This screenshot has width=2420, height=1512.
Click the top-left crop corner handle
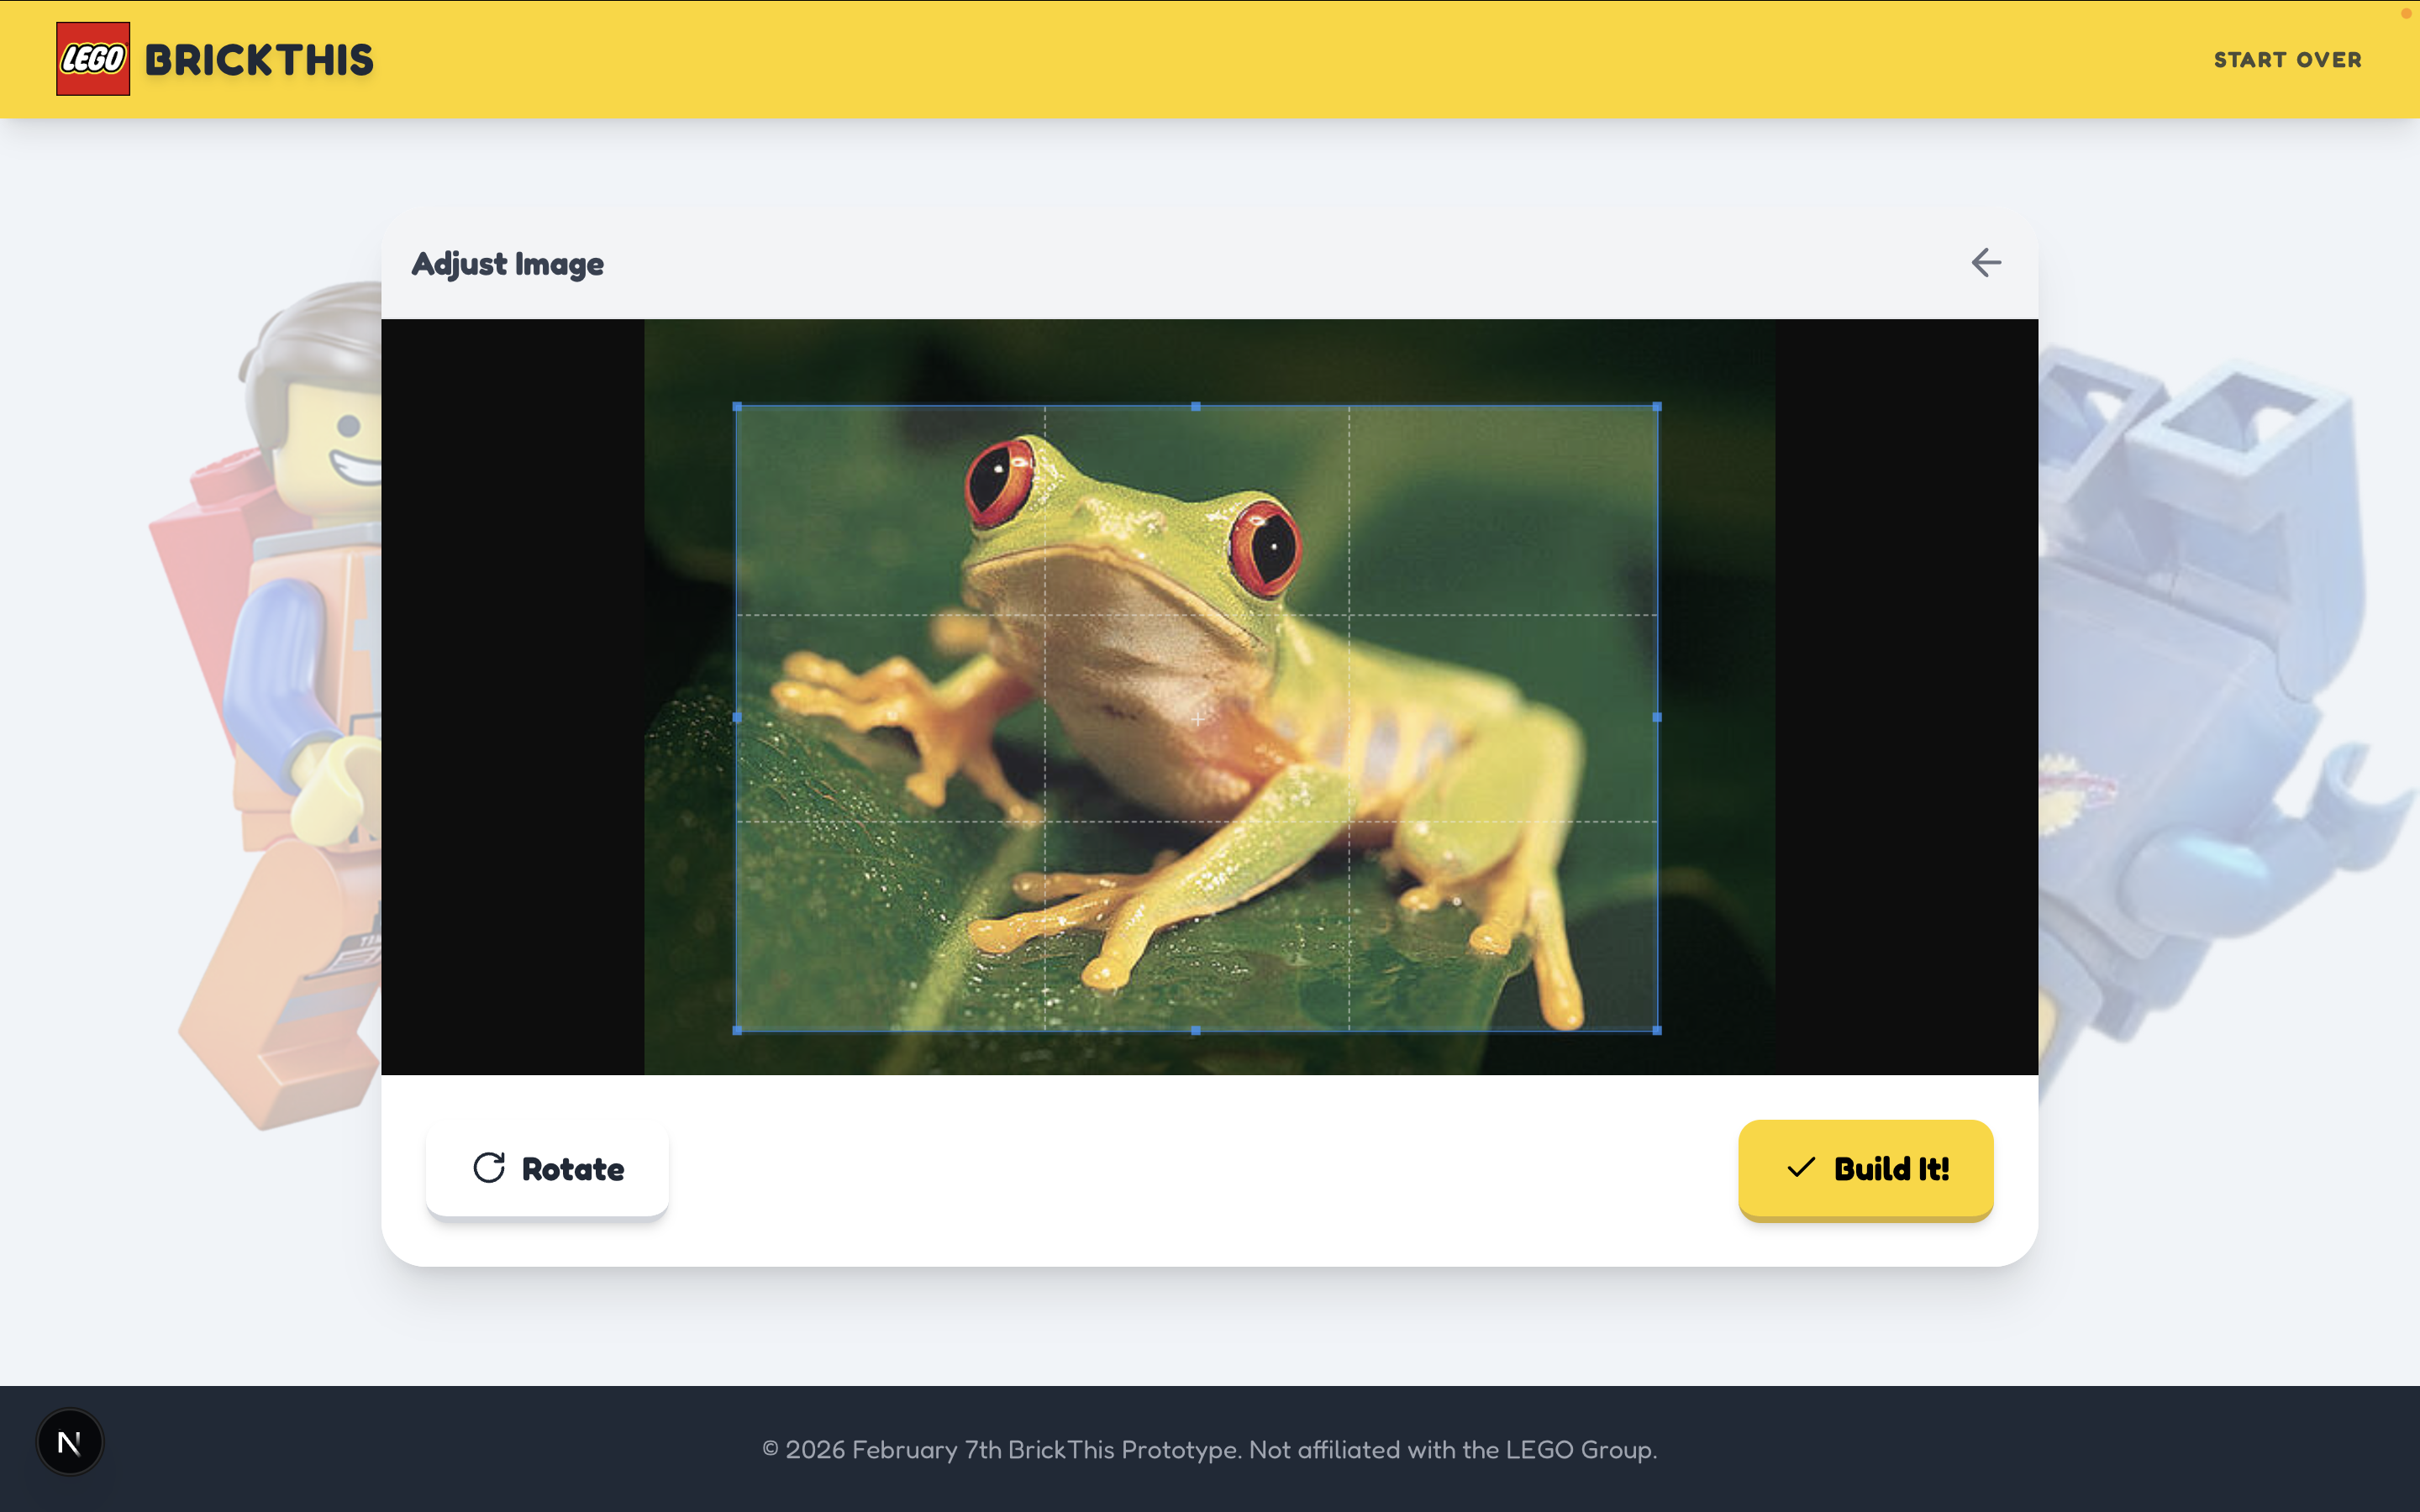tap(737, 407)
